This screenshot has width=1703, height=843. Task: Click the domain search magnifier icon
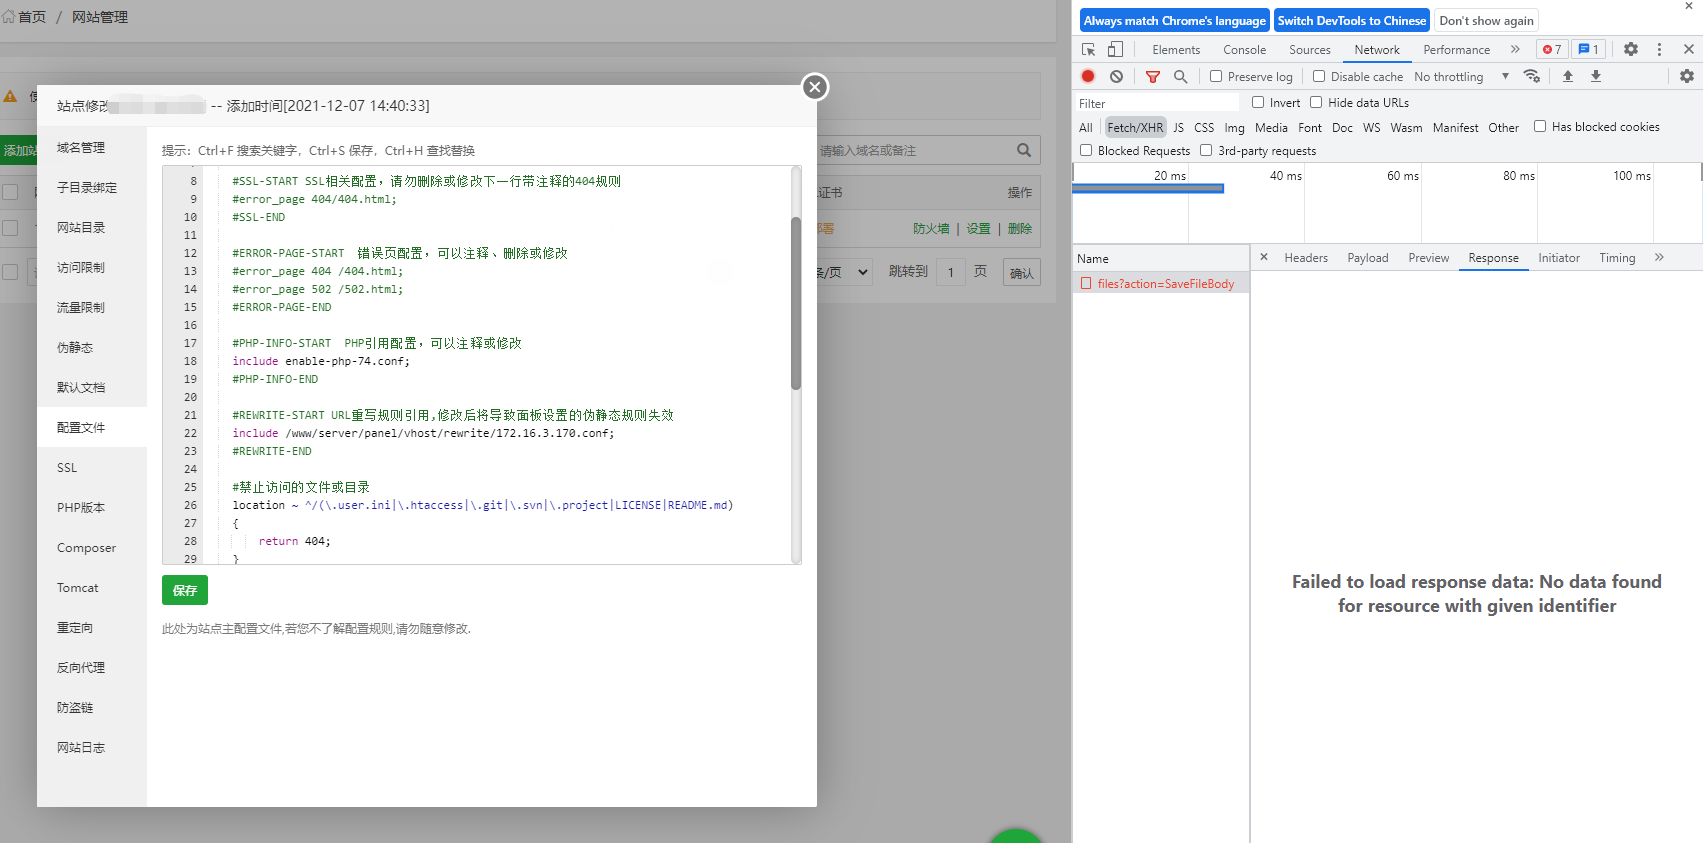click(1024, 150)
